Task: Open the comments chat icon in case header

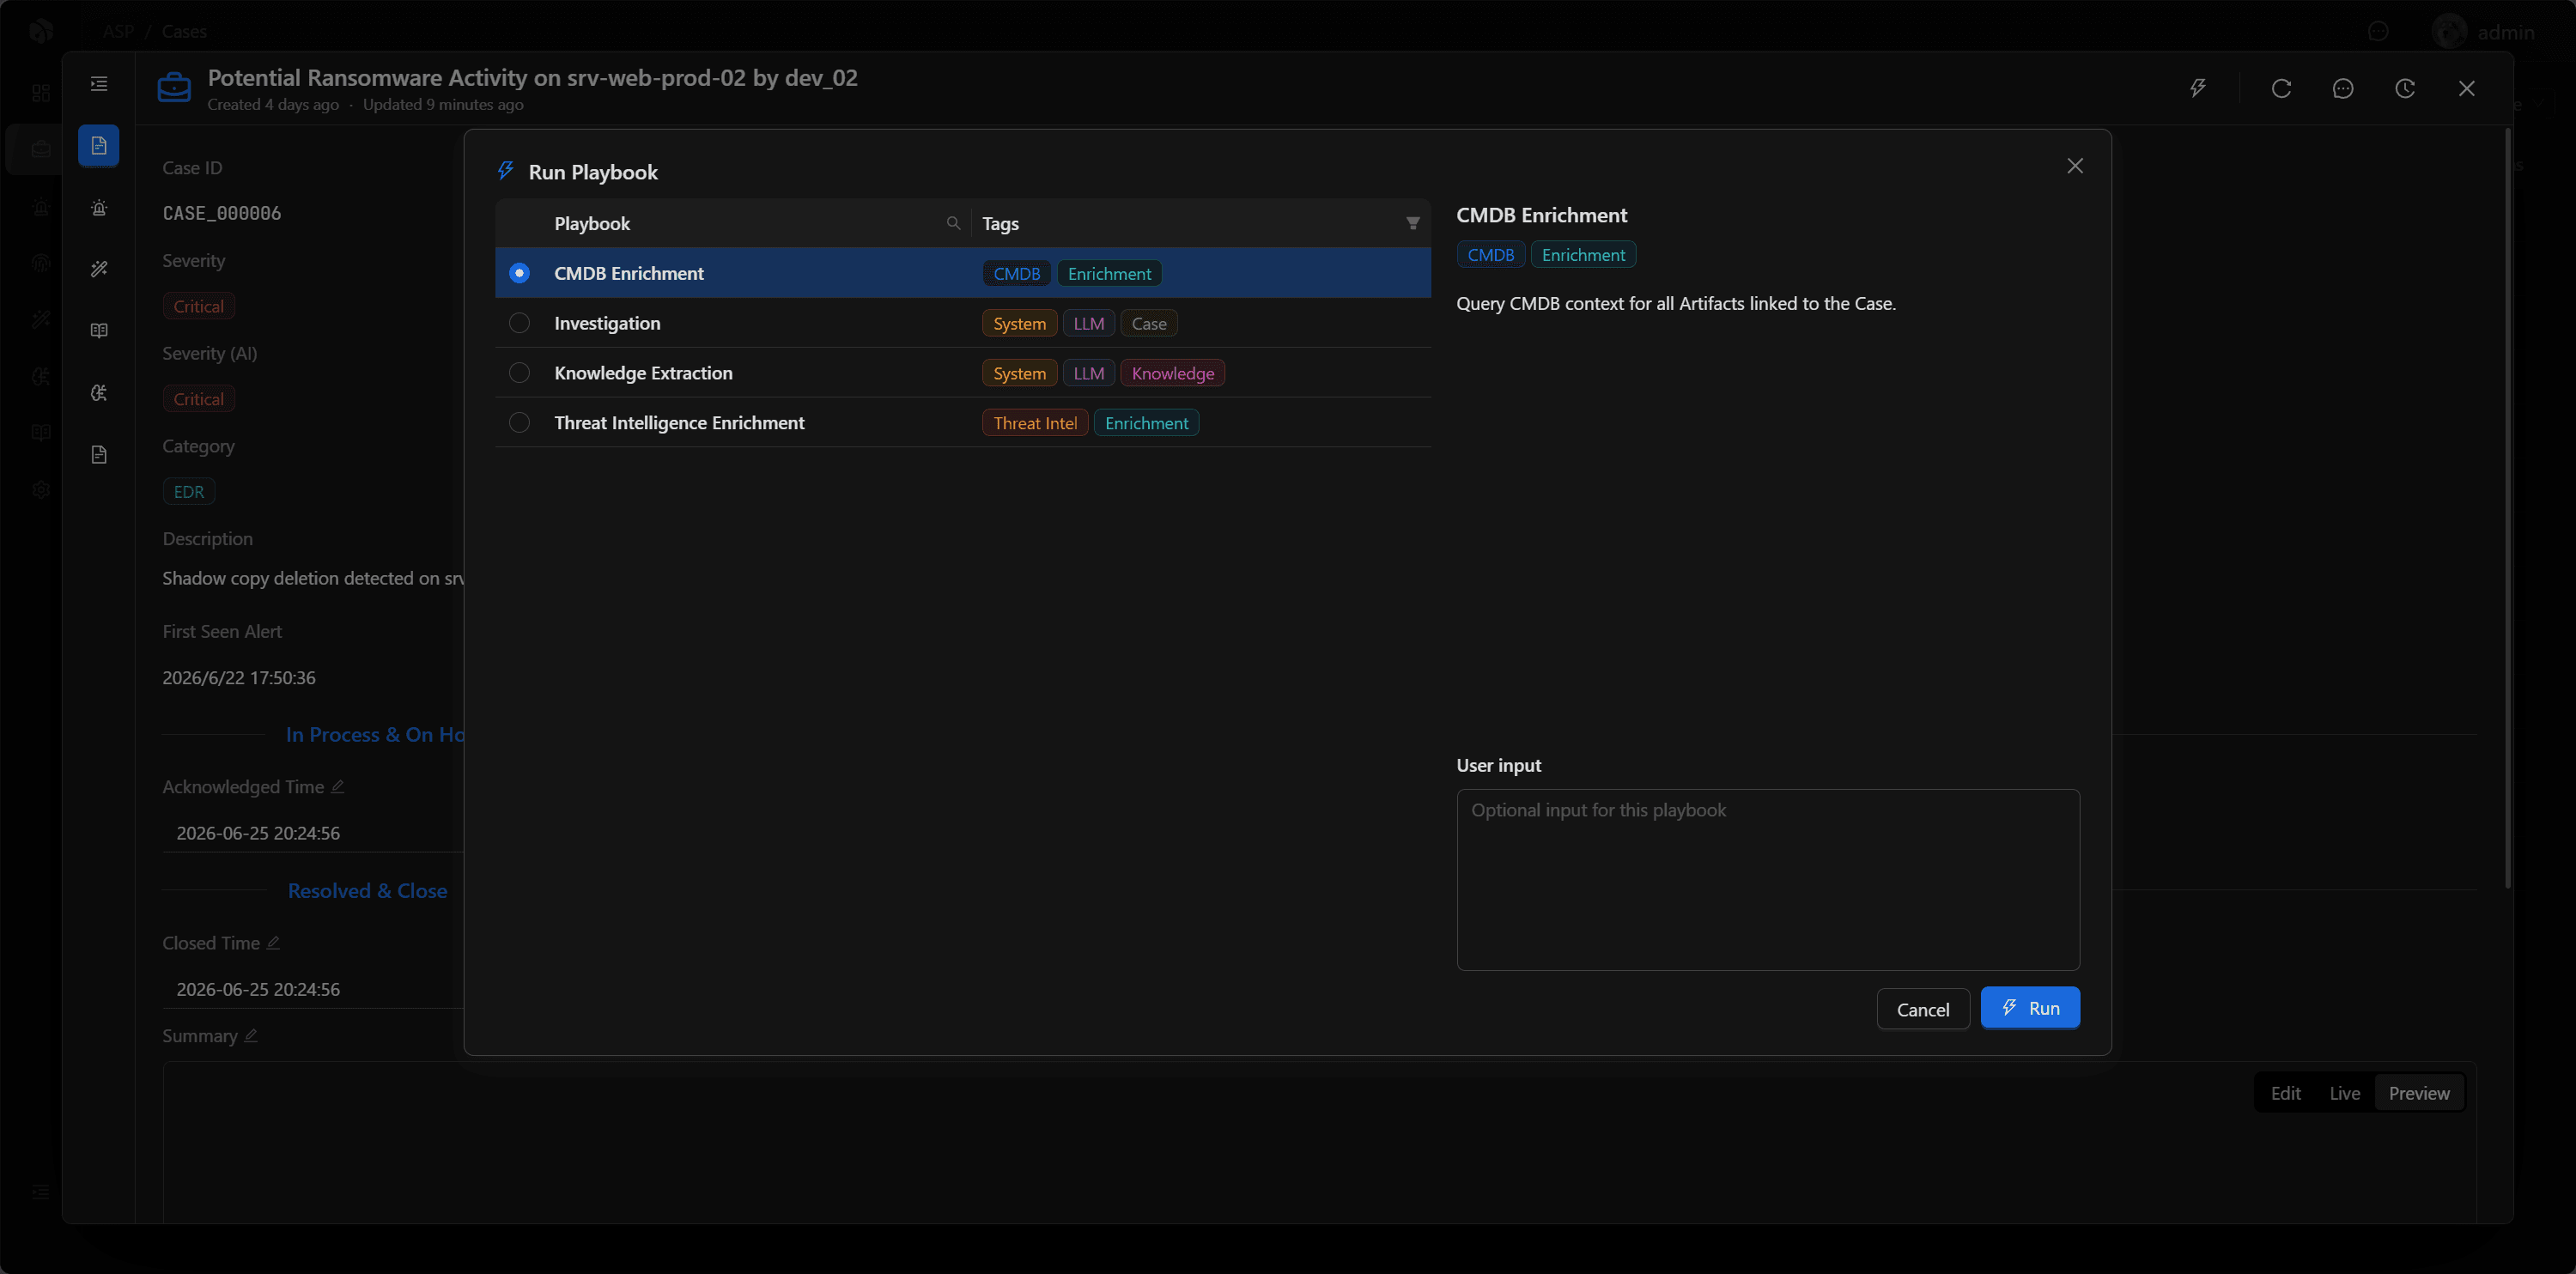Action: [x=2343, y=88]
